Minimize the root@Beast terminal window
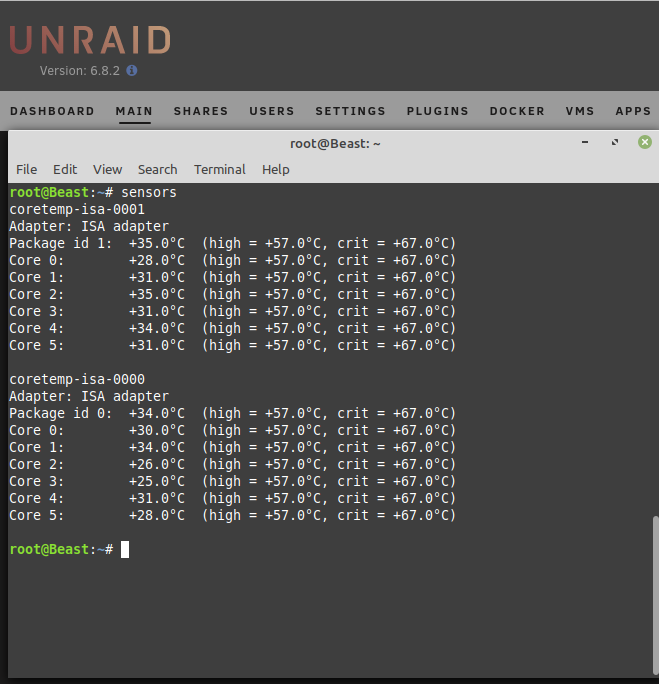The height and width of the screenshot is (684, 659). 585,142
